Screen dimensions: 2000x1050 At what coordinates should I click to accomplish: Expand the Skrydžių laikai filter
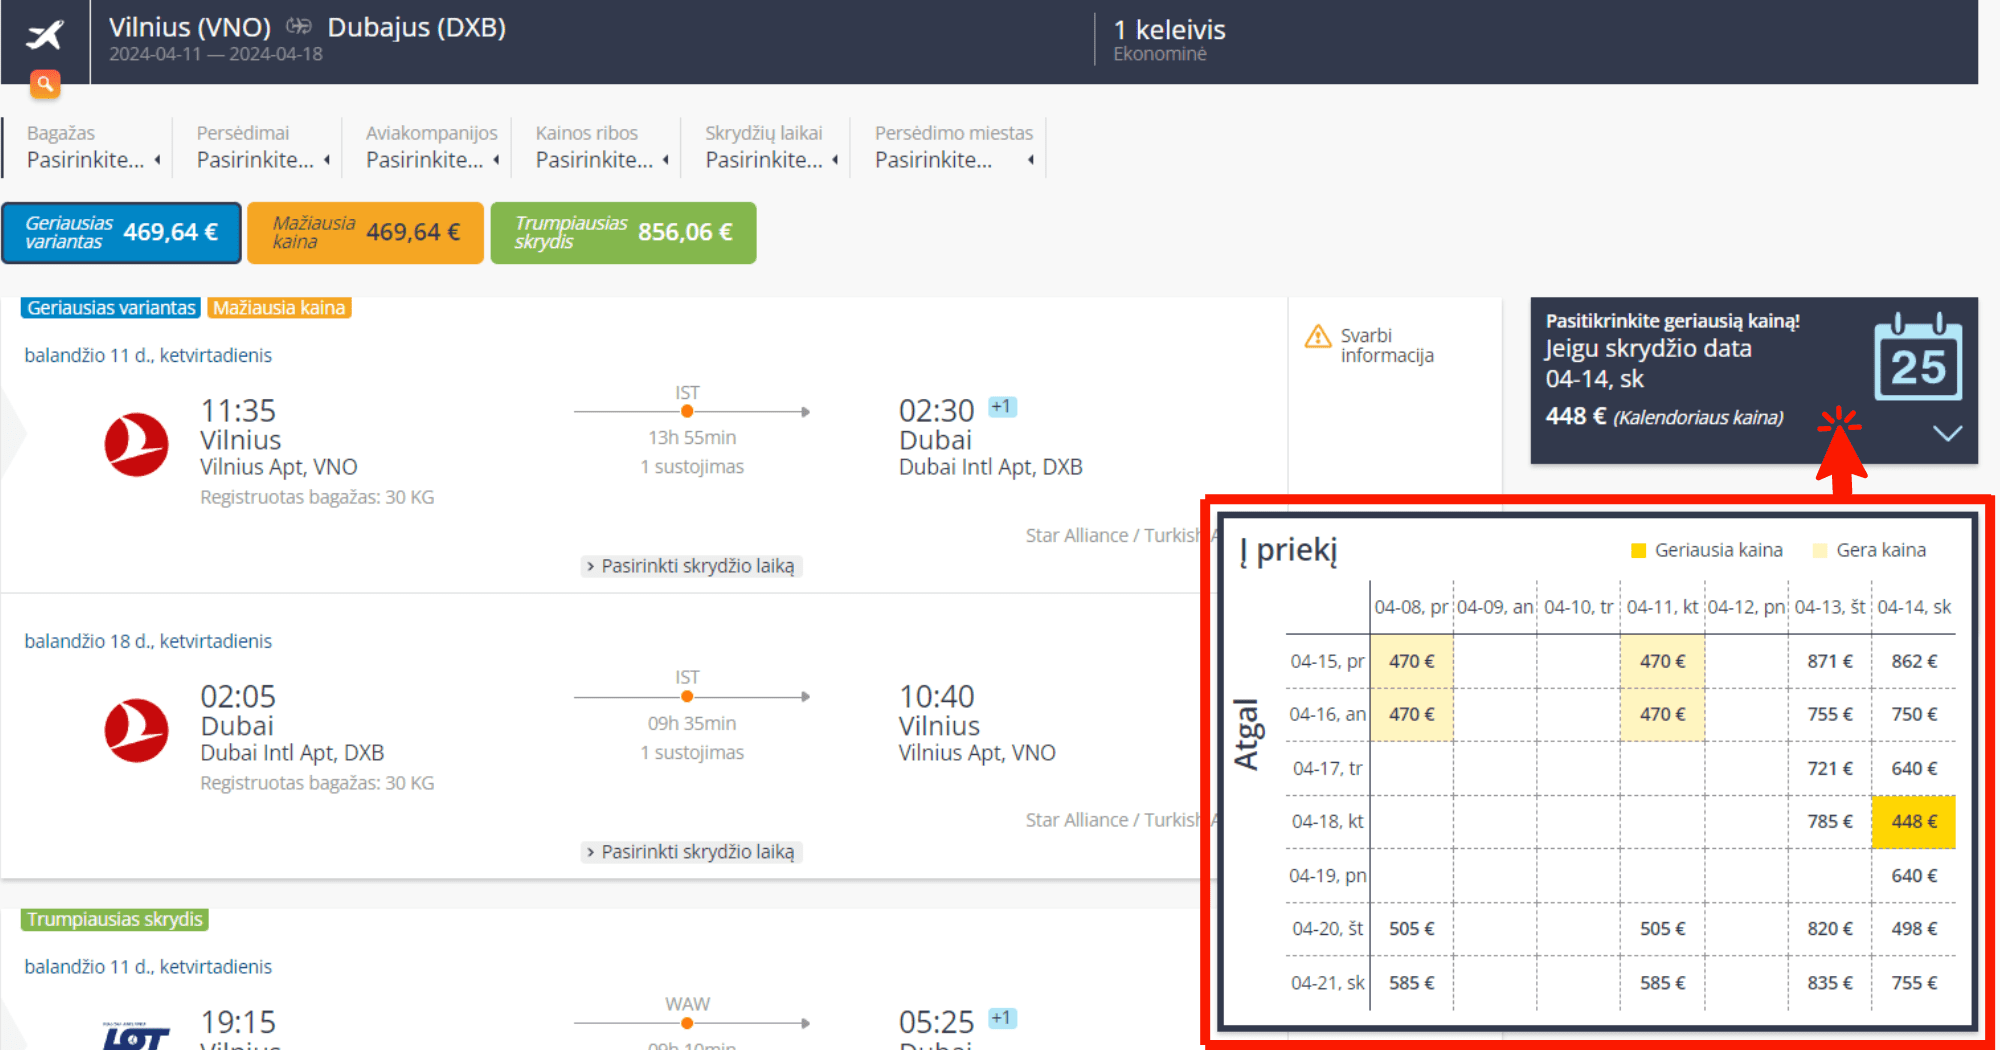coord(770,160)
